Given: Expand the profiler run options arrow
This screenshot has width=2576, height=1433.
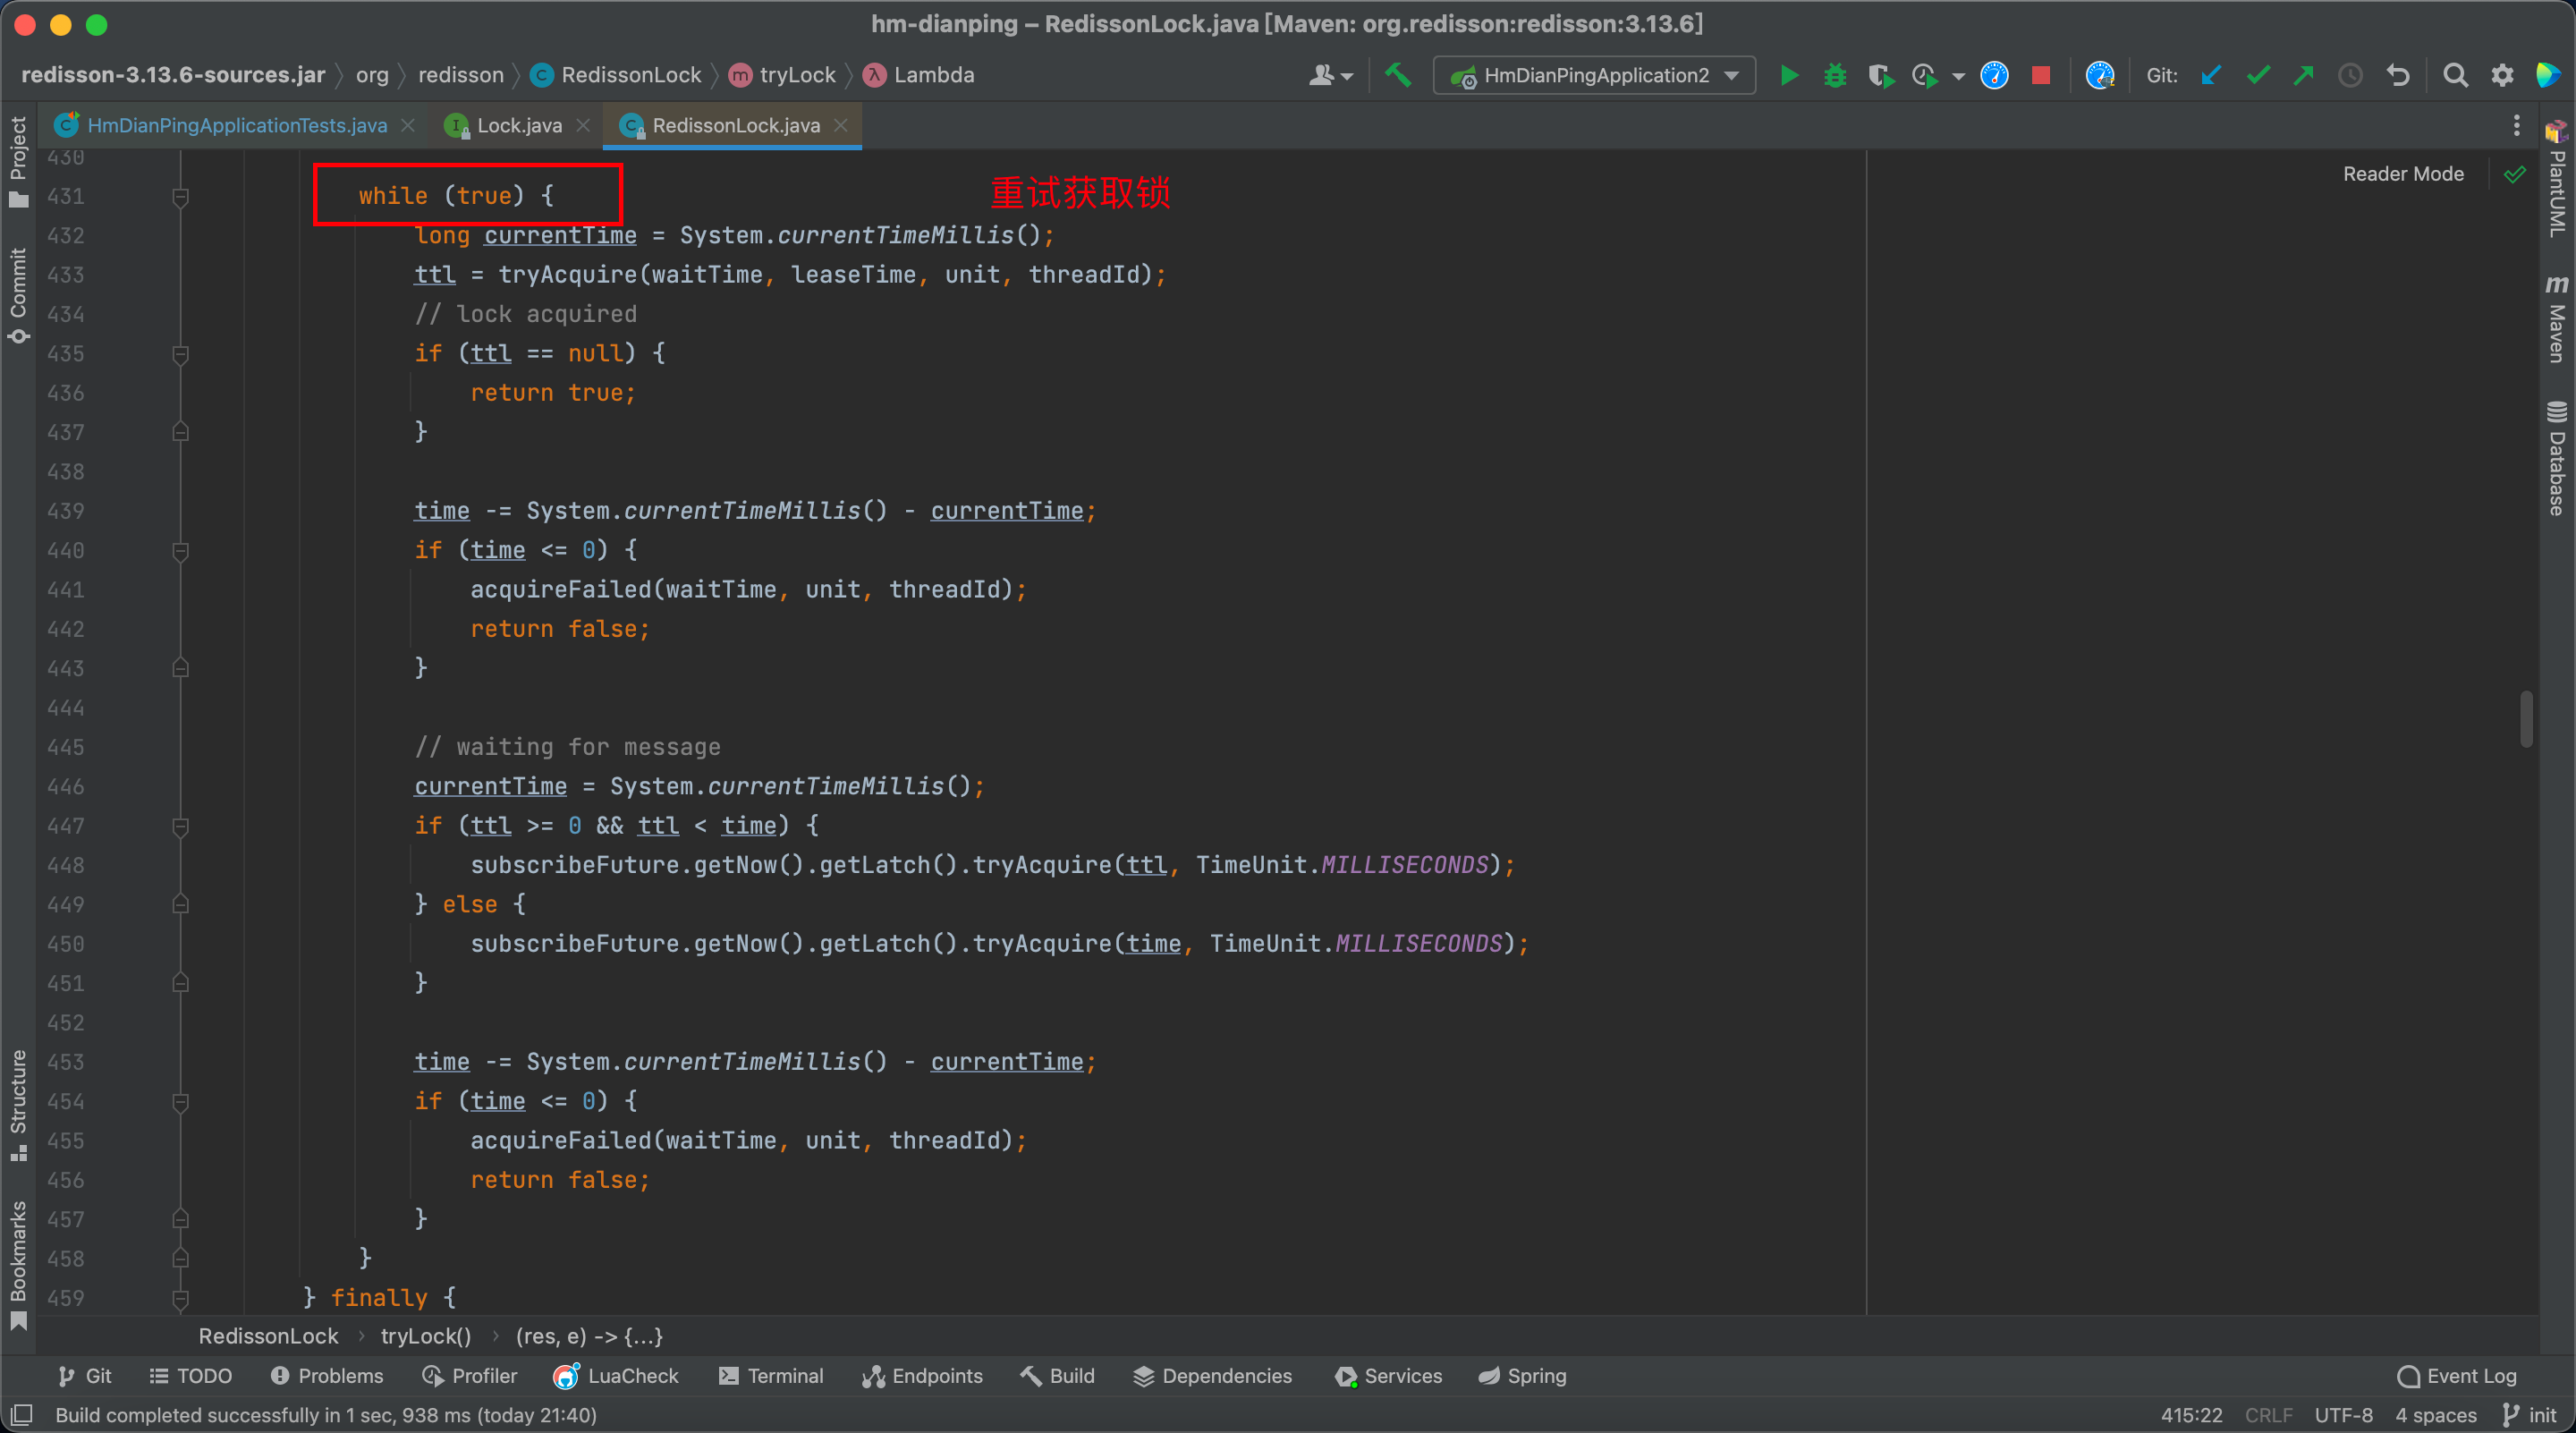Looking at the screenshot, I should (1959, 76).
